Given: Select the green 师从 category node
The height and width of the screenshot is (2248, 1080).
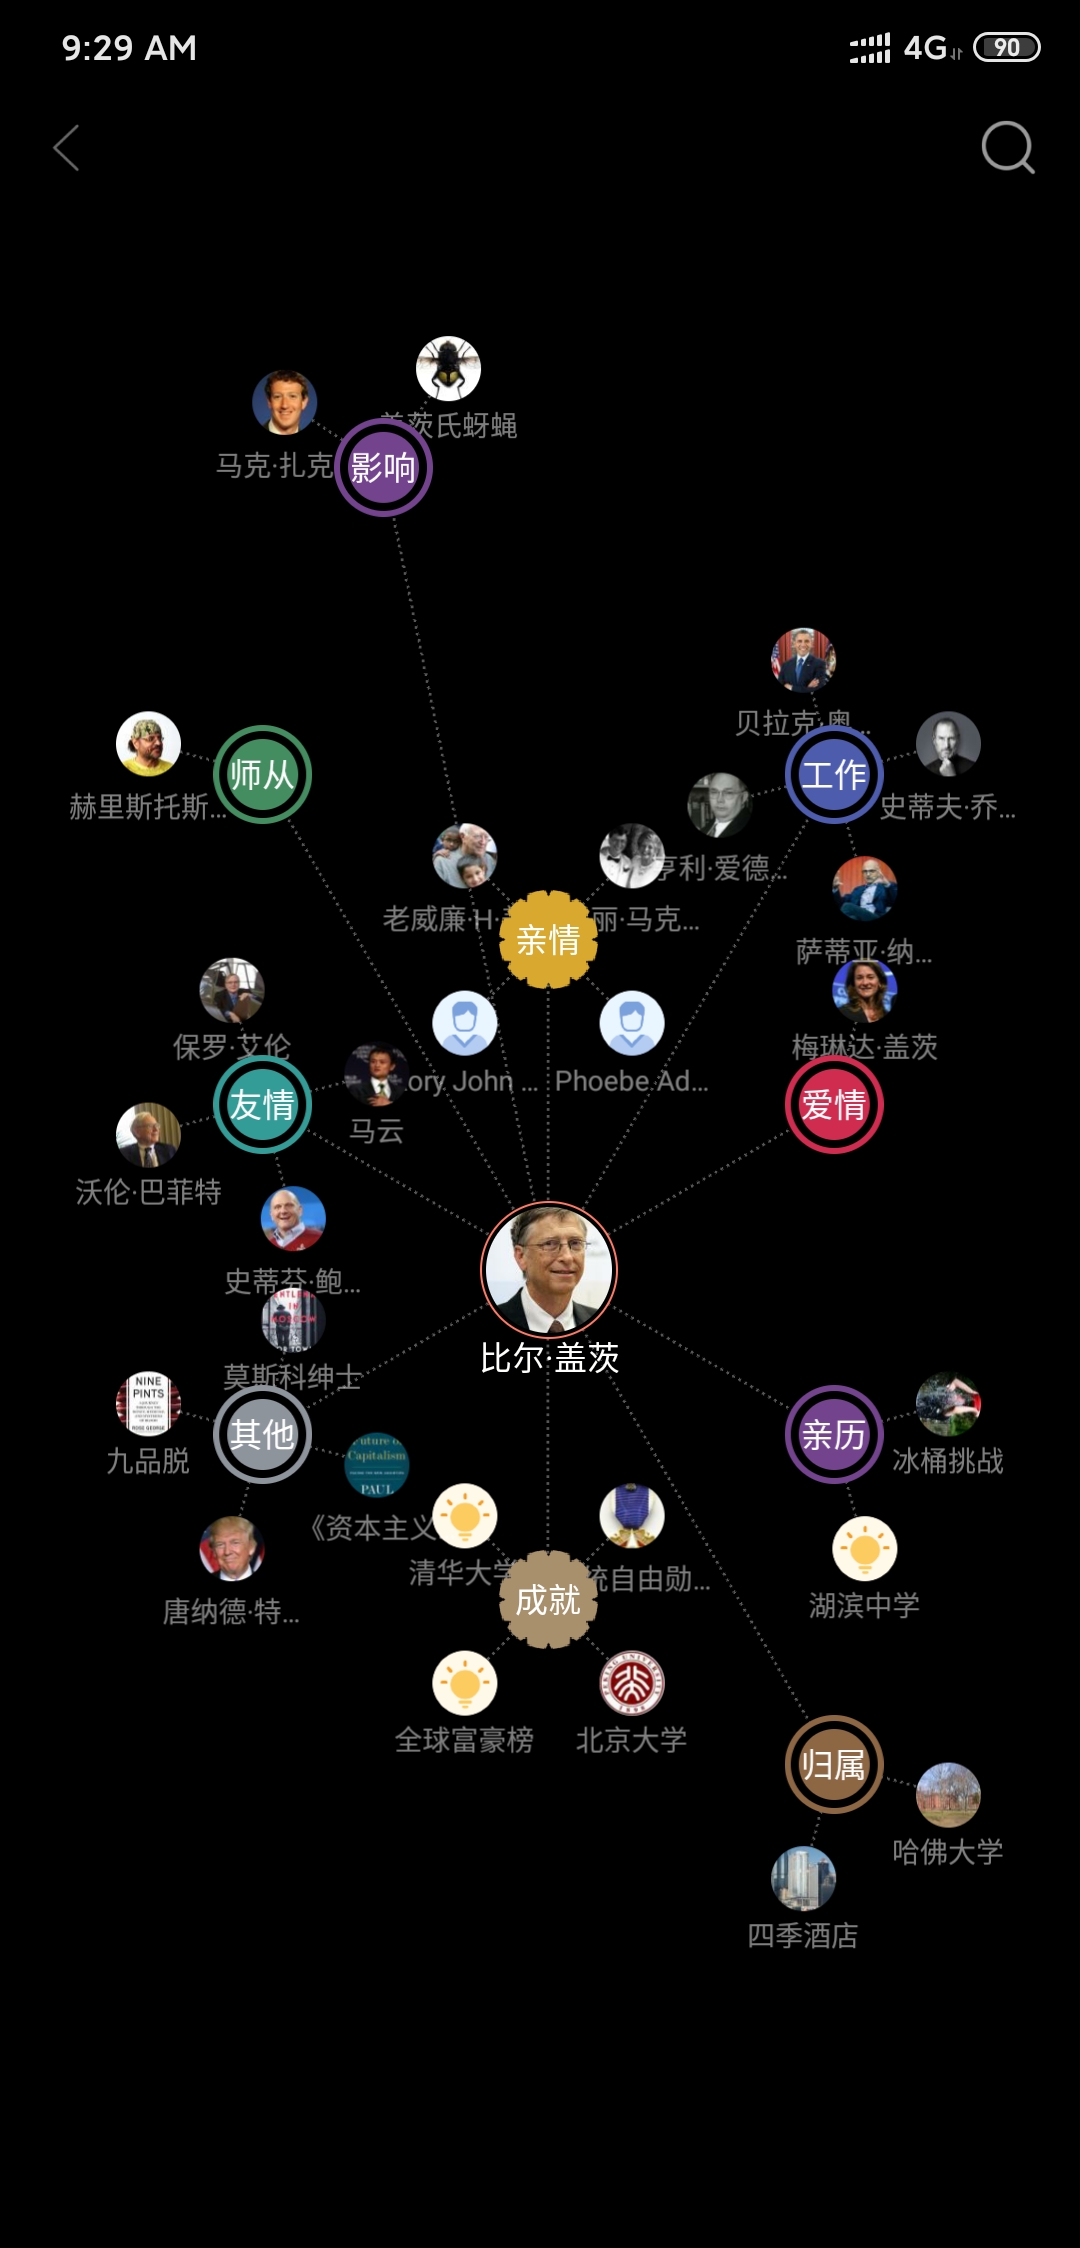Looking at the screenshot, I should pos(263,775).
